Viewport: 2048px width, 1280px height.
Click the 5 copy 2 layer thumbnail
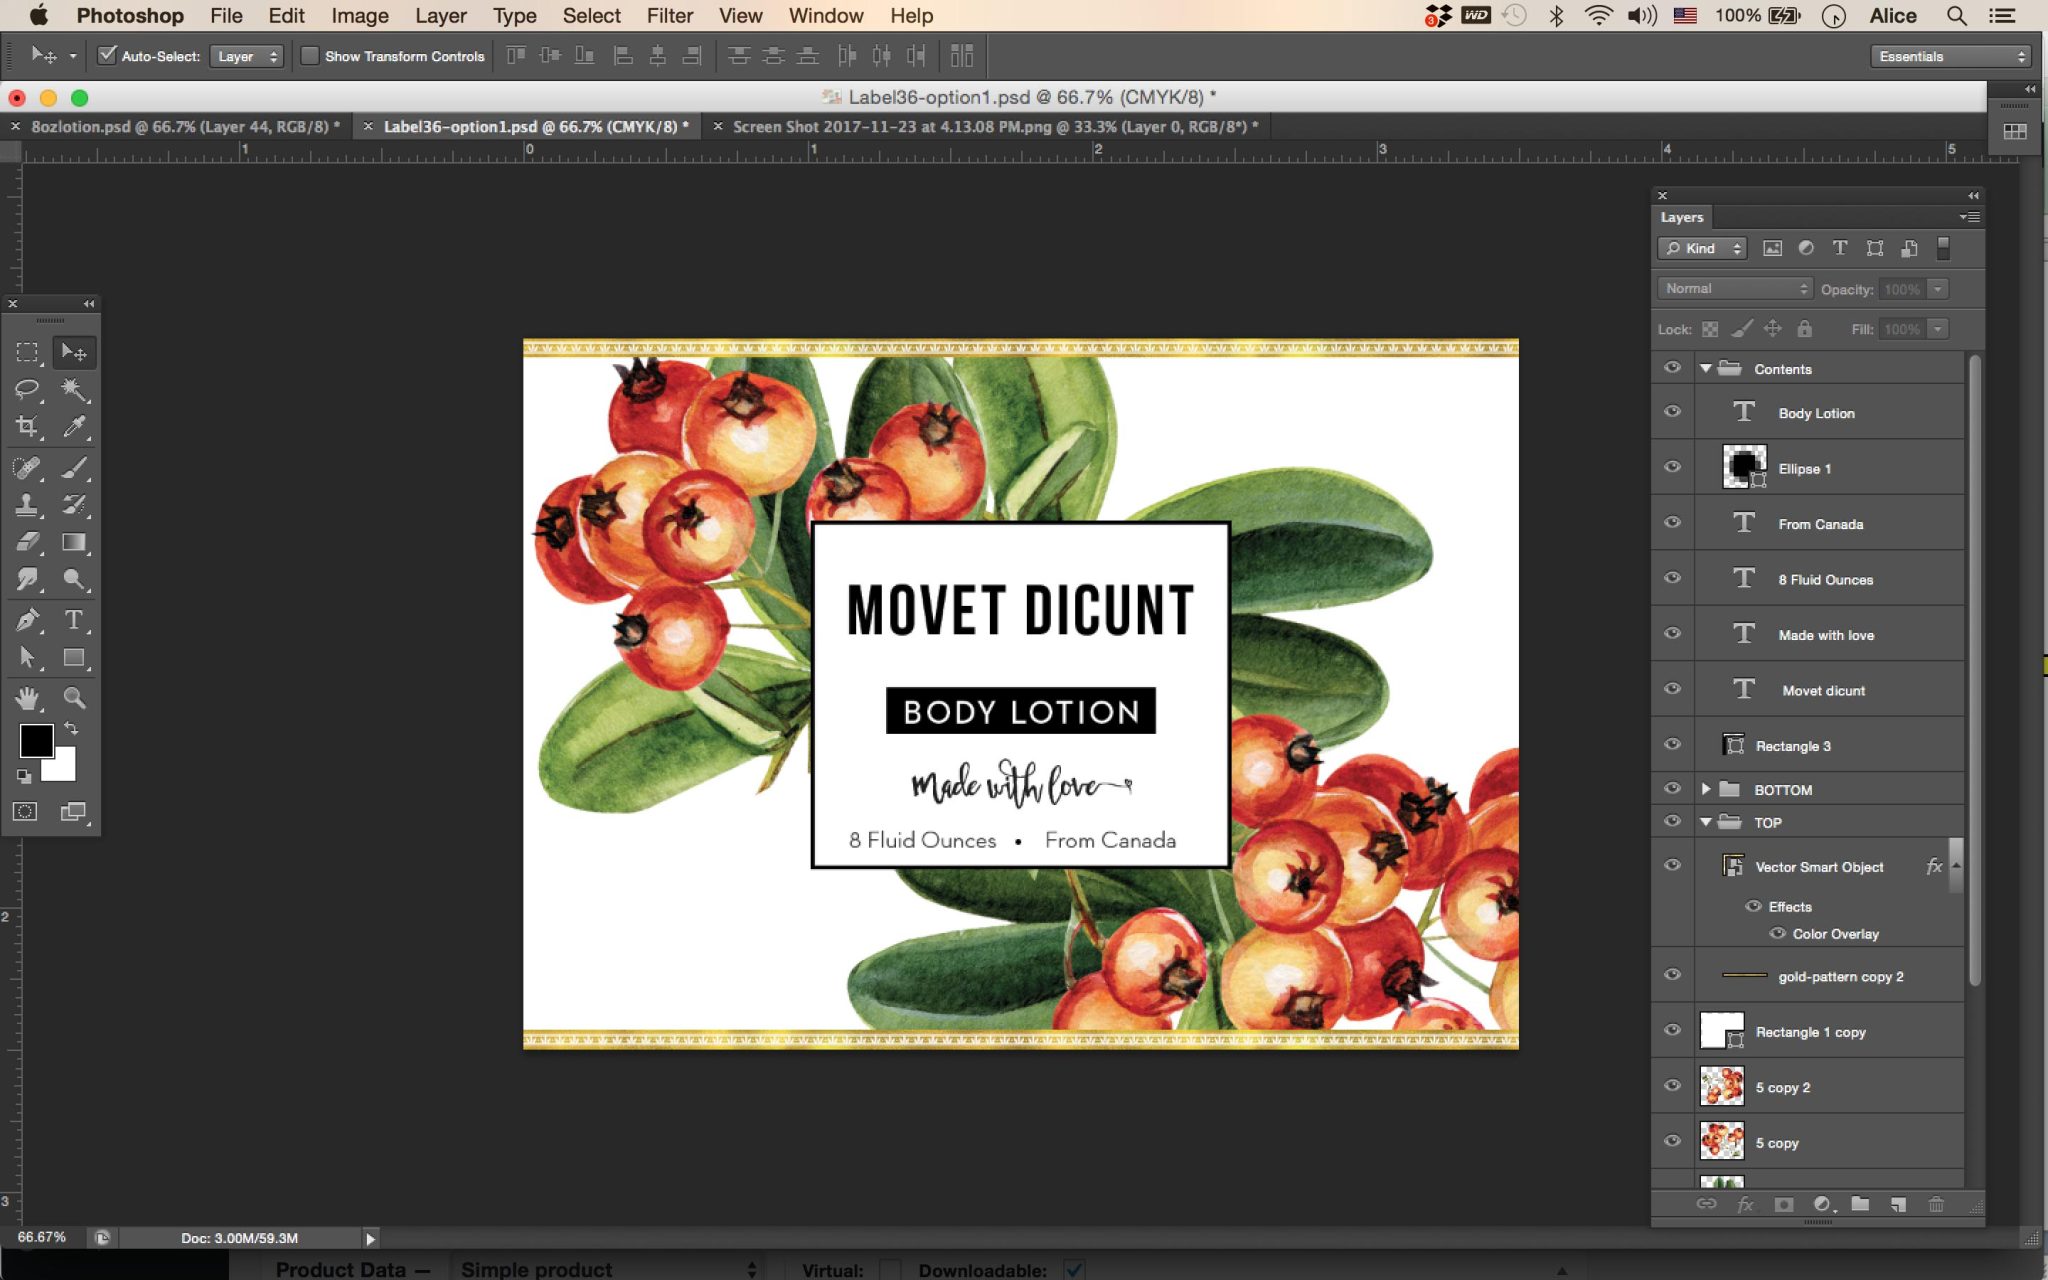[1721, 1087]
